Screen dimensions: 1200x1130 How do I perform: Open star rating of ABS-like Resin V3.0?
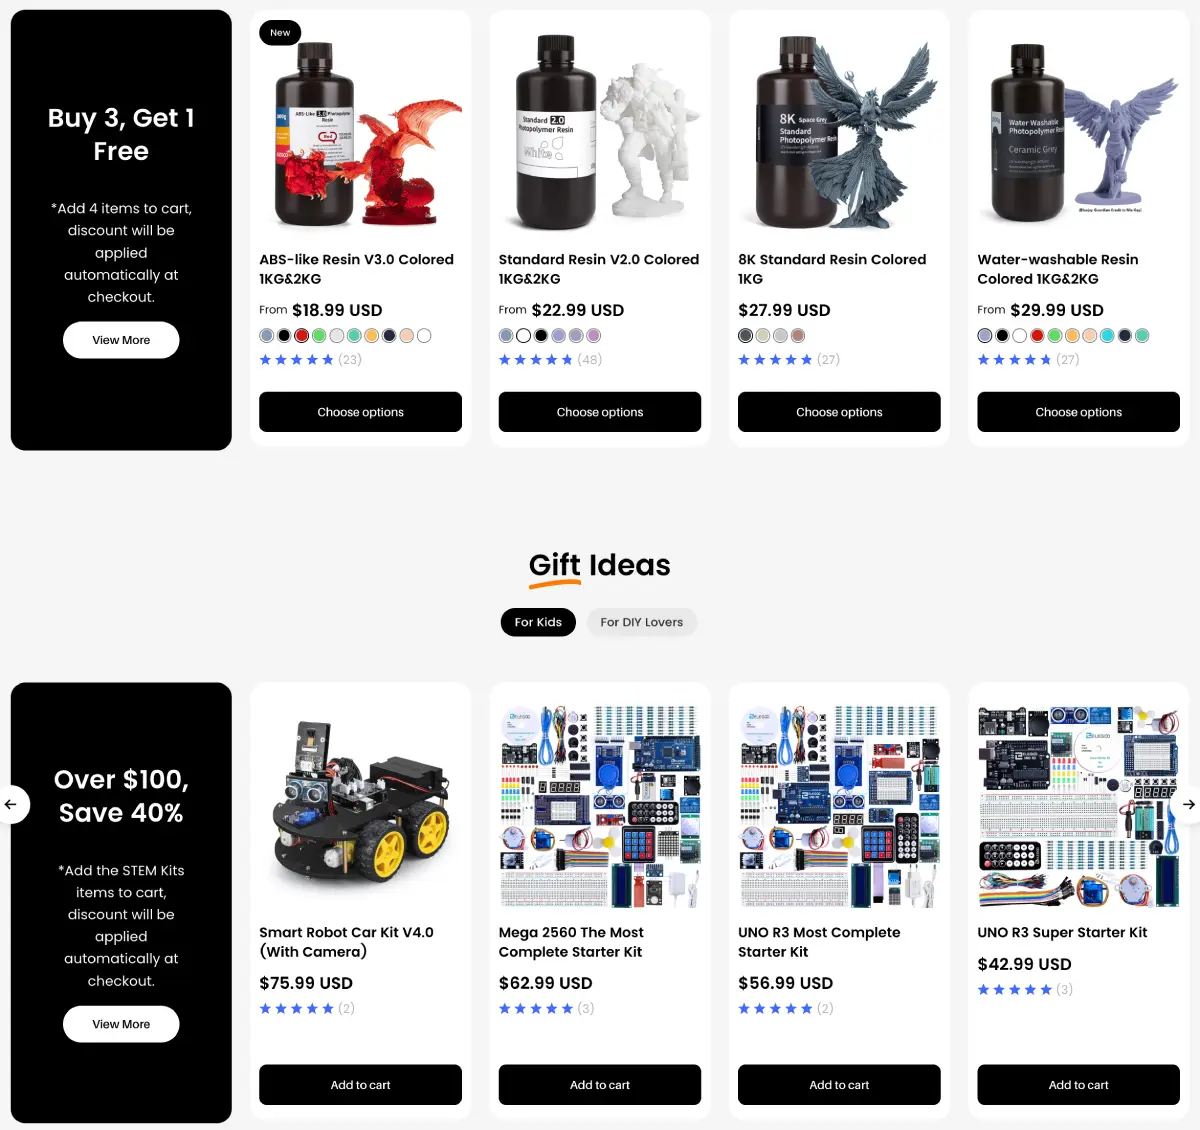pyautogui.click(x=311, y=360)
